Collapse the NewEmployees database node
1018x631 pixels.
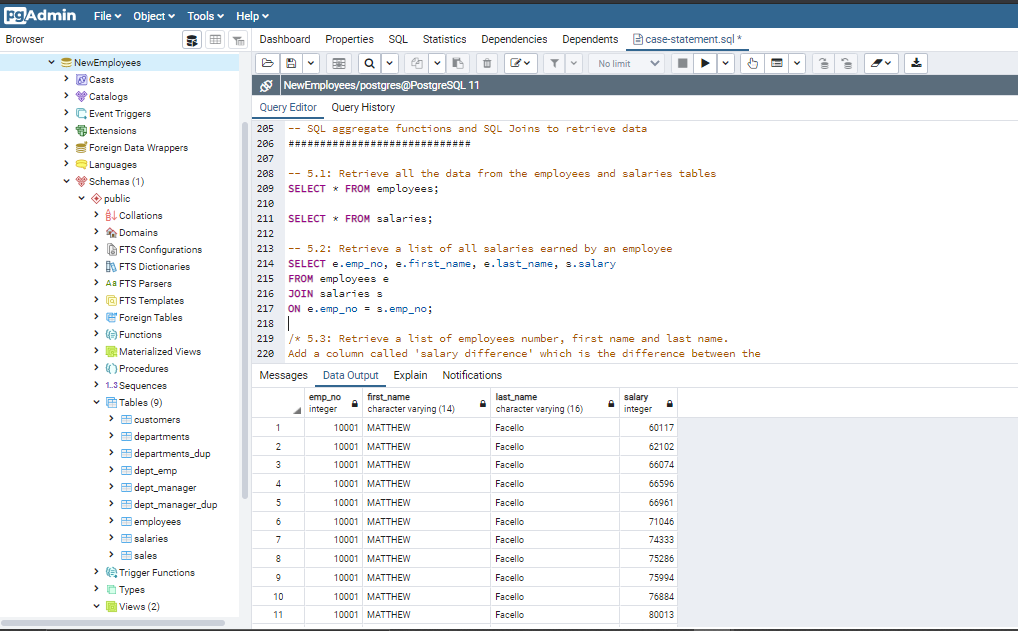[52, 62]
